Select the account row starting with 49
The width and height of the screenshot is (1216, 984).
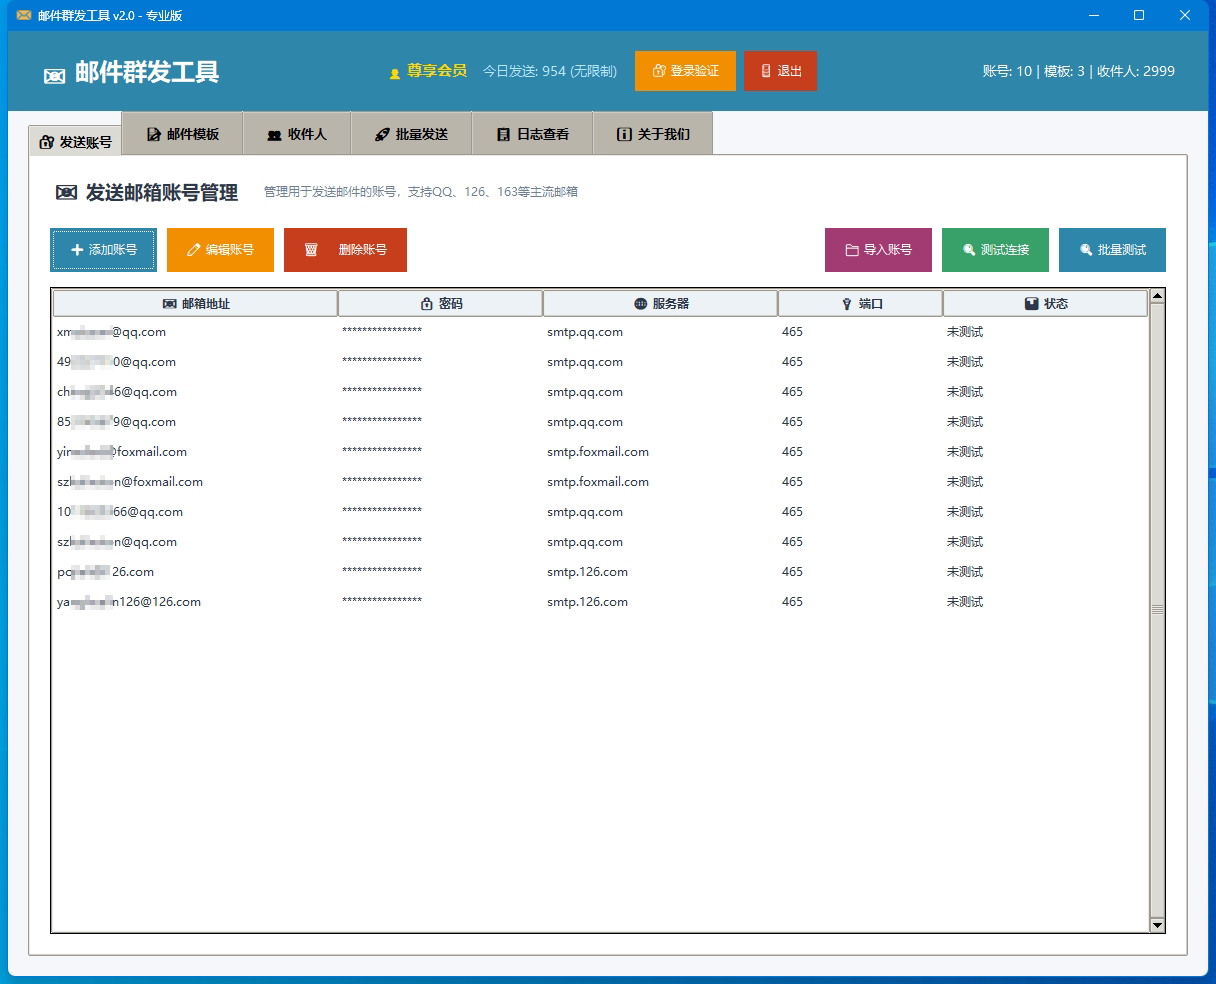600,362
